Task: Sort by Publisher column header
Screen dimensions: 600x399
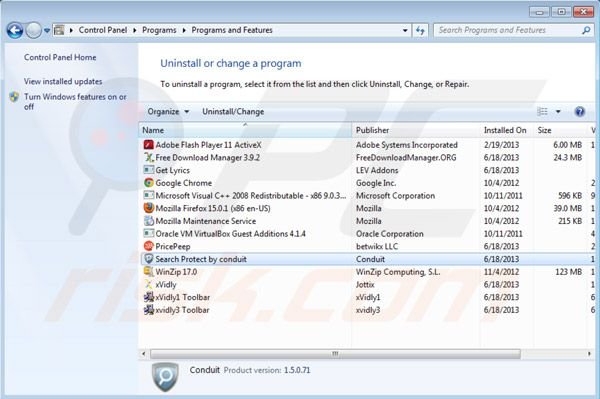Action: tap(416, 130)
